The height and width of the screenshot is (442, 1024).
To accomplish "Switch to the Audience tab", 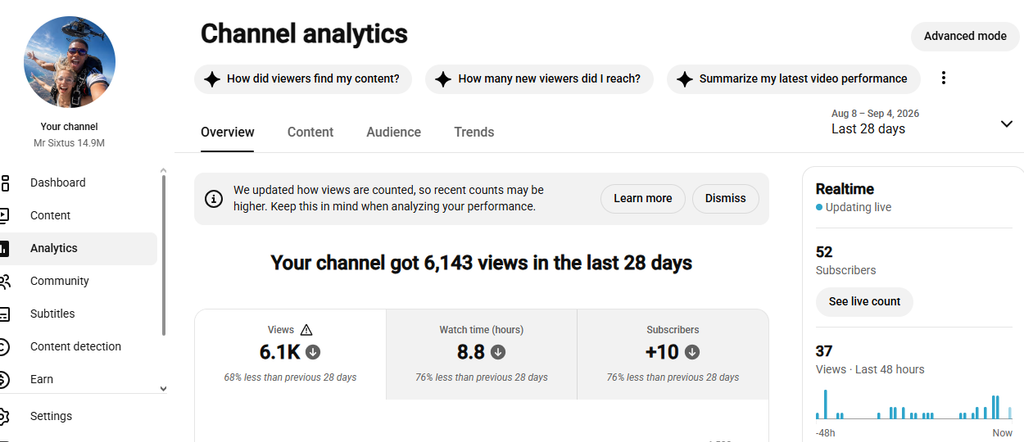I will 394,132.
